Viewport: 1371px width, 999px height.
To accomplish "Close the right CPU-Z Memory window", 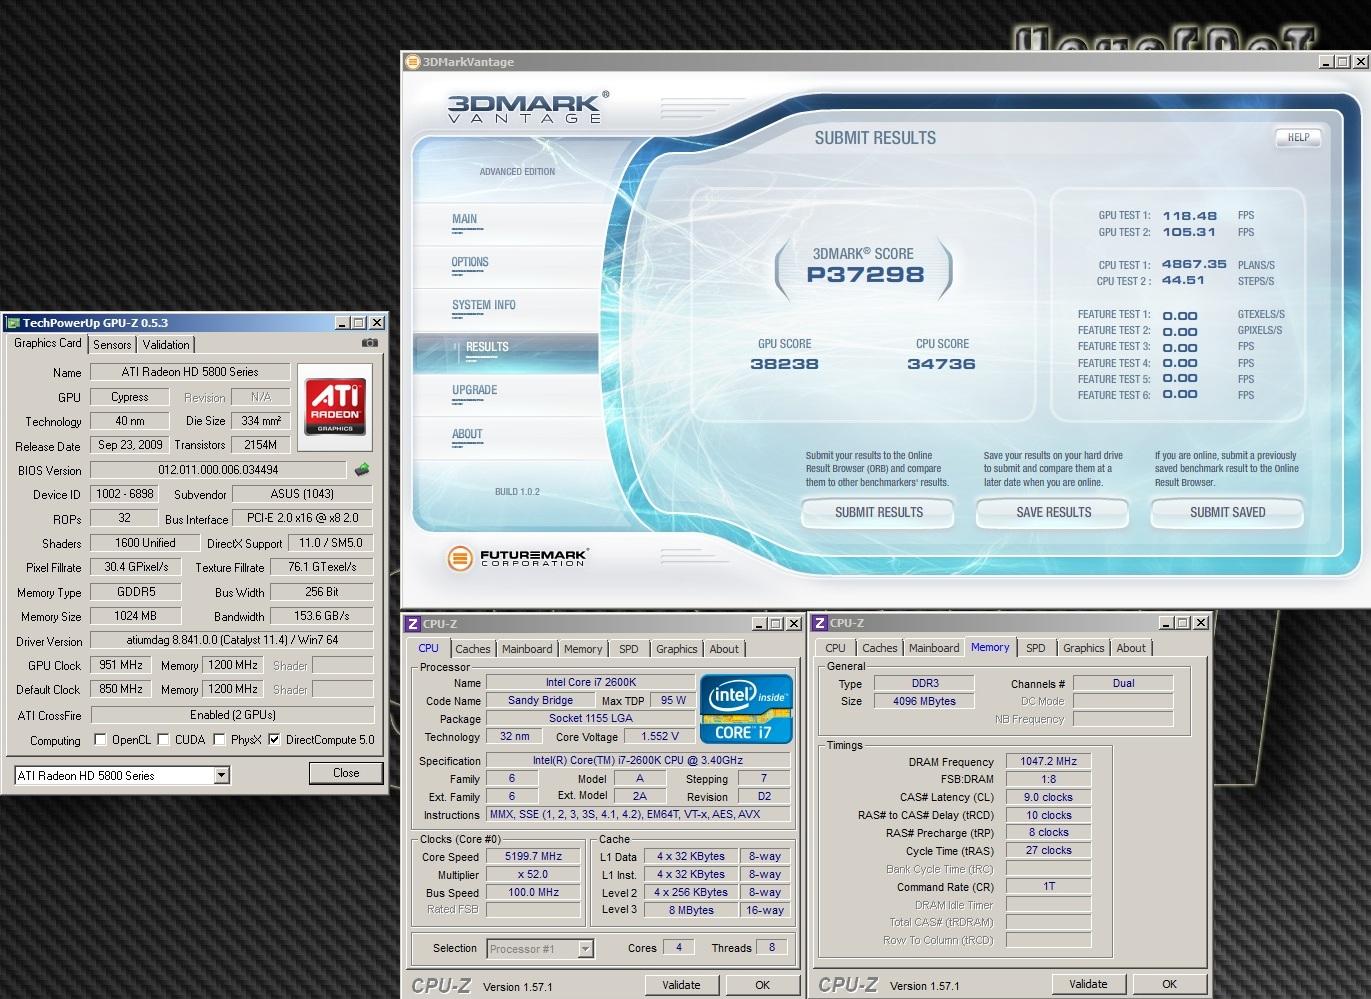I will [1201, 623].
